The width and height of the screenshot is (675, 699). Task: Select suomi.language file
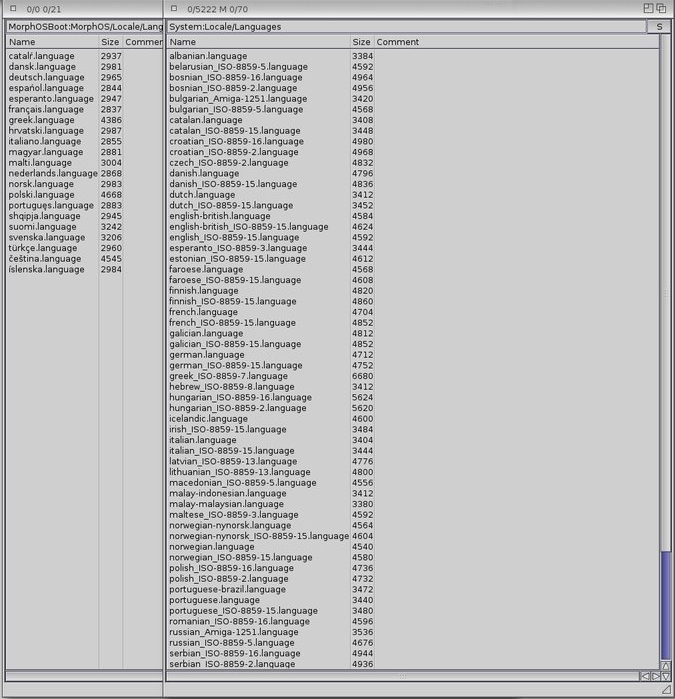click(x=42, y=227)
